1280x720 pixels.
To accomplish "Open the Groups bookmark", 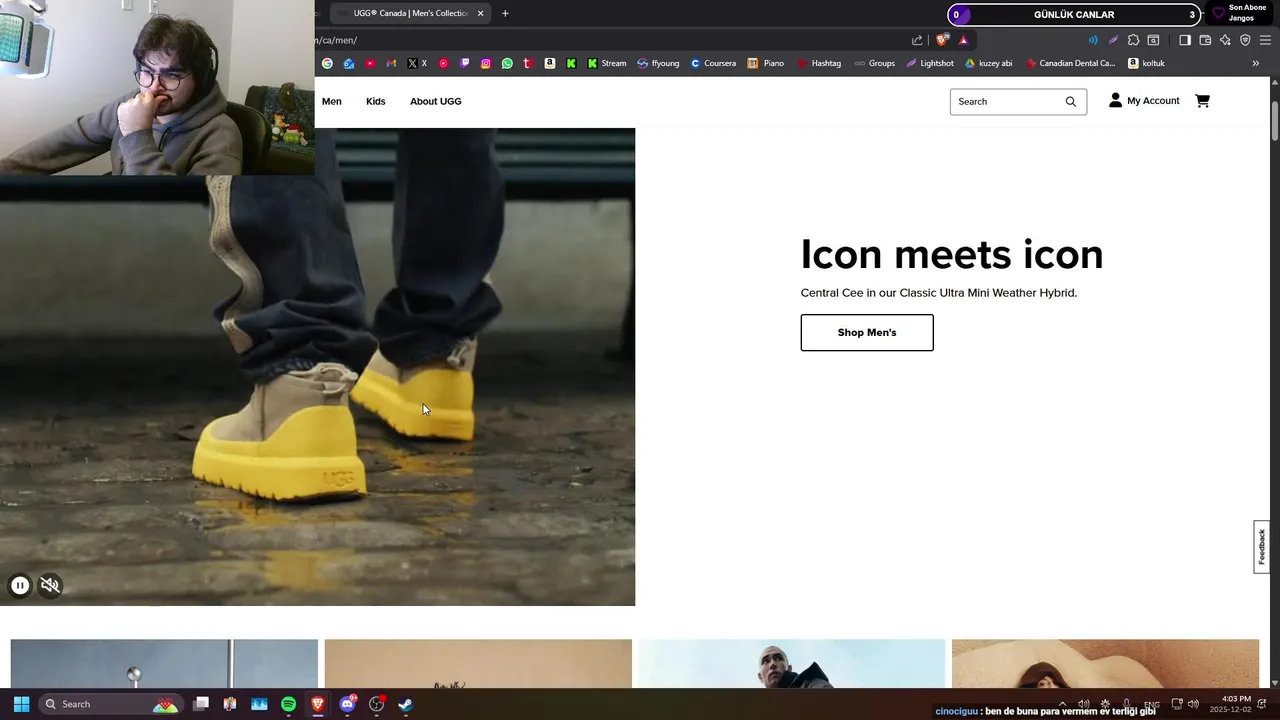I will point(875,63).
